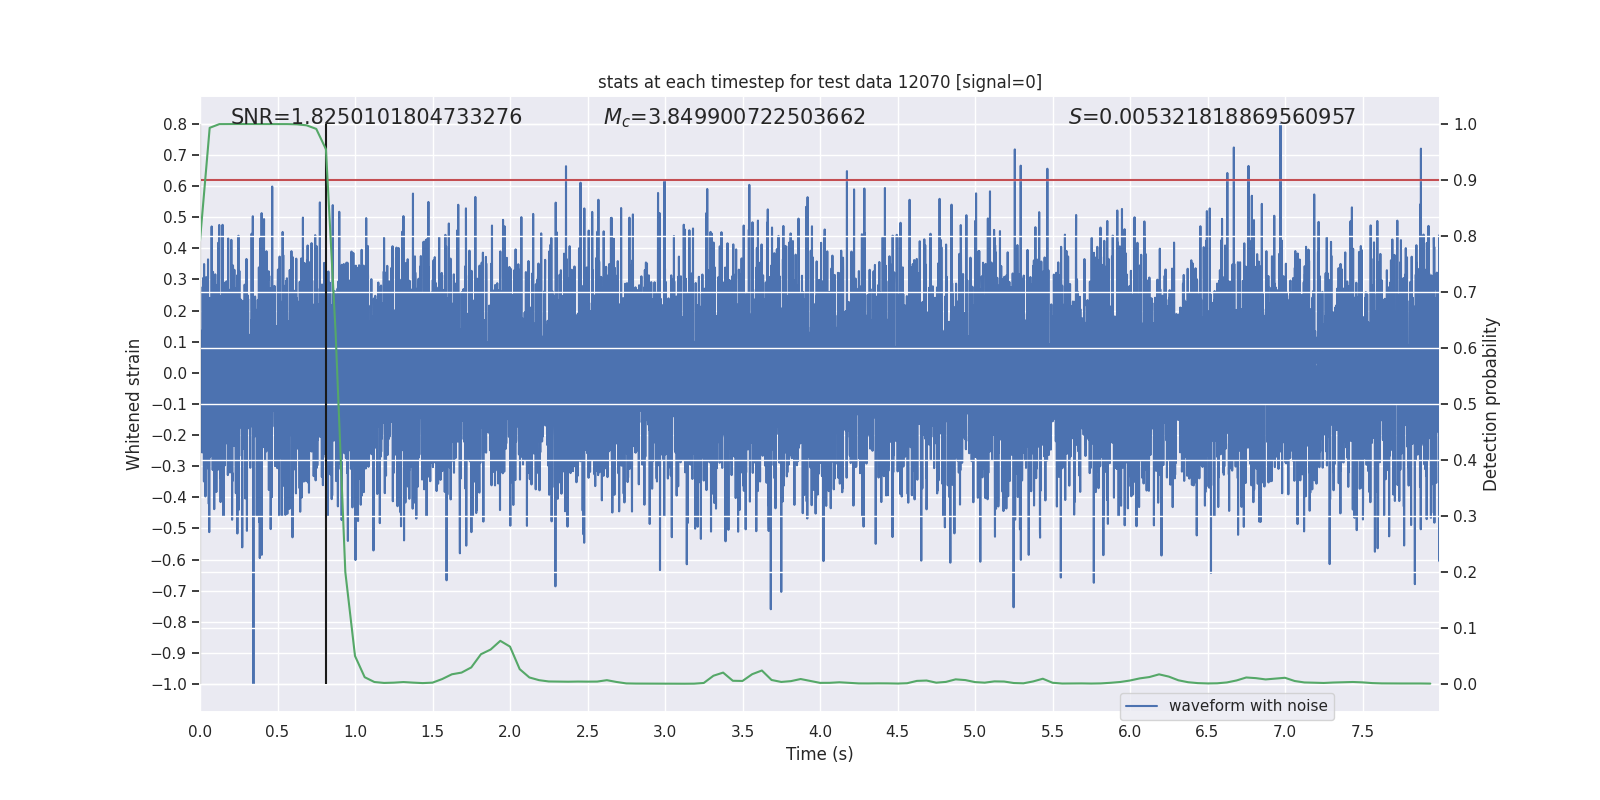
Task: Click the left axis tick label −0.9
Action: point(169,653)
